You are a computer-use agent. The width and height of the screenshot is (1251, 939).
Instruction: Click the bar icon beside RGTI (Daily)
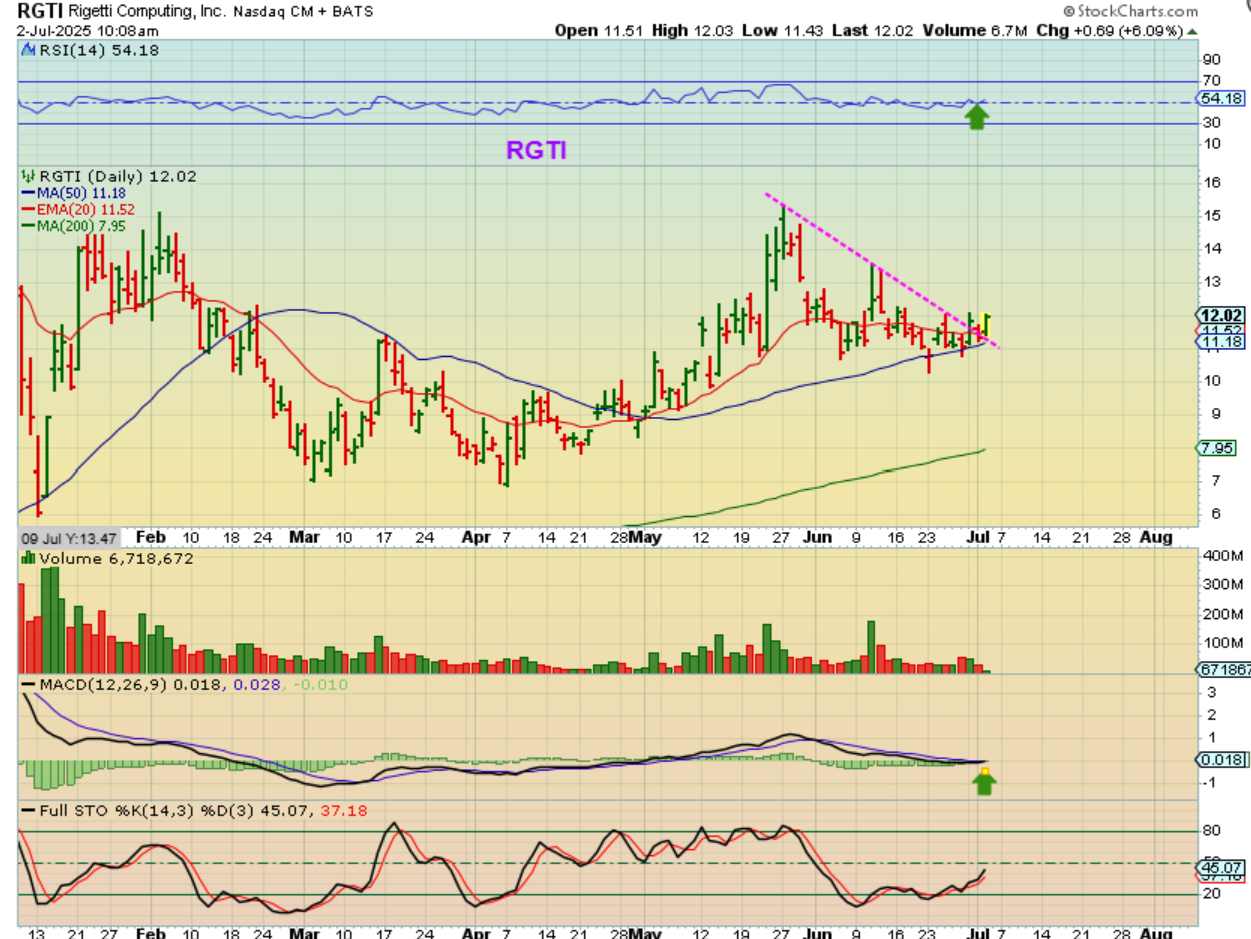tap(28, 176)
